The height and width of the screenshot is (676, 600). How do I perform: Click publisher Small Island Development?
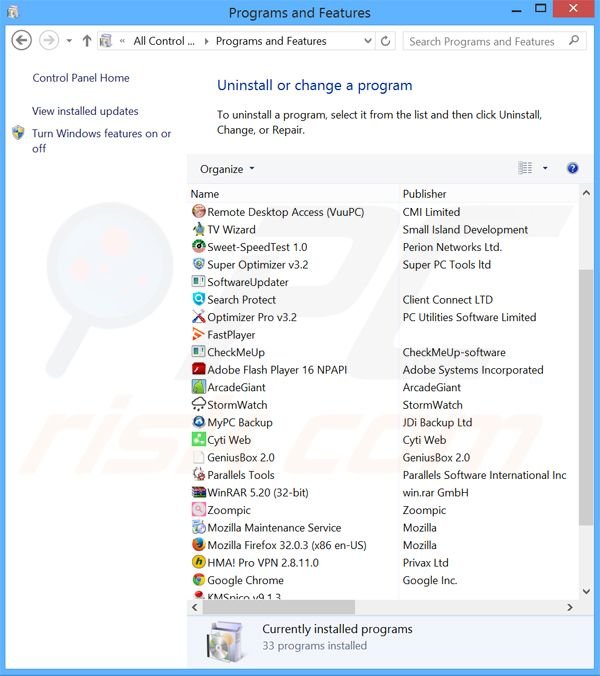pos(465,229)
